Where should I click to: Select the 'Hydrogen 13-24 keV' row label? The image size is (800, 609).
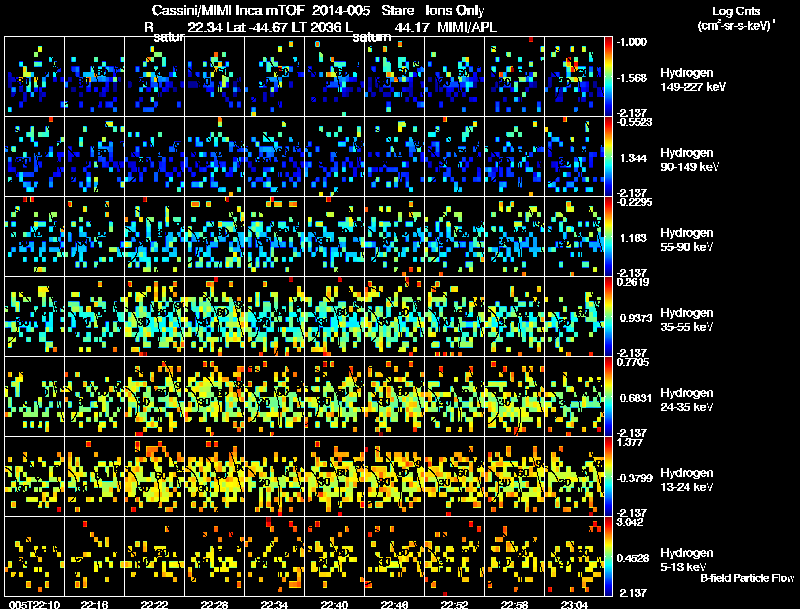coord(687,480)
